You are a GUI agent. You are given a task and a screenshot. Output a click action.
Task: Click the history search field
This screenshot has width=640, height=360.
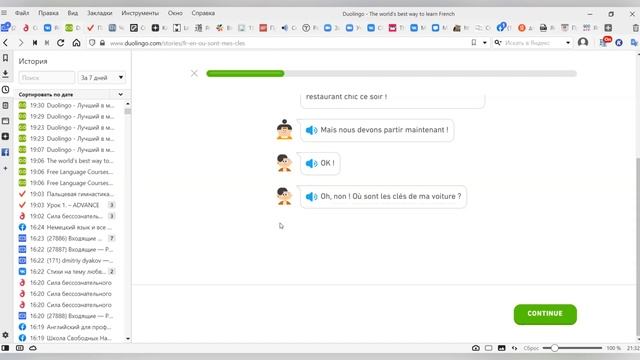point(47,78)
